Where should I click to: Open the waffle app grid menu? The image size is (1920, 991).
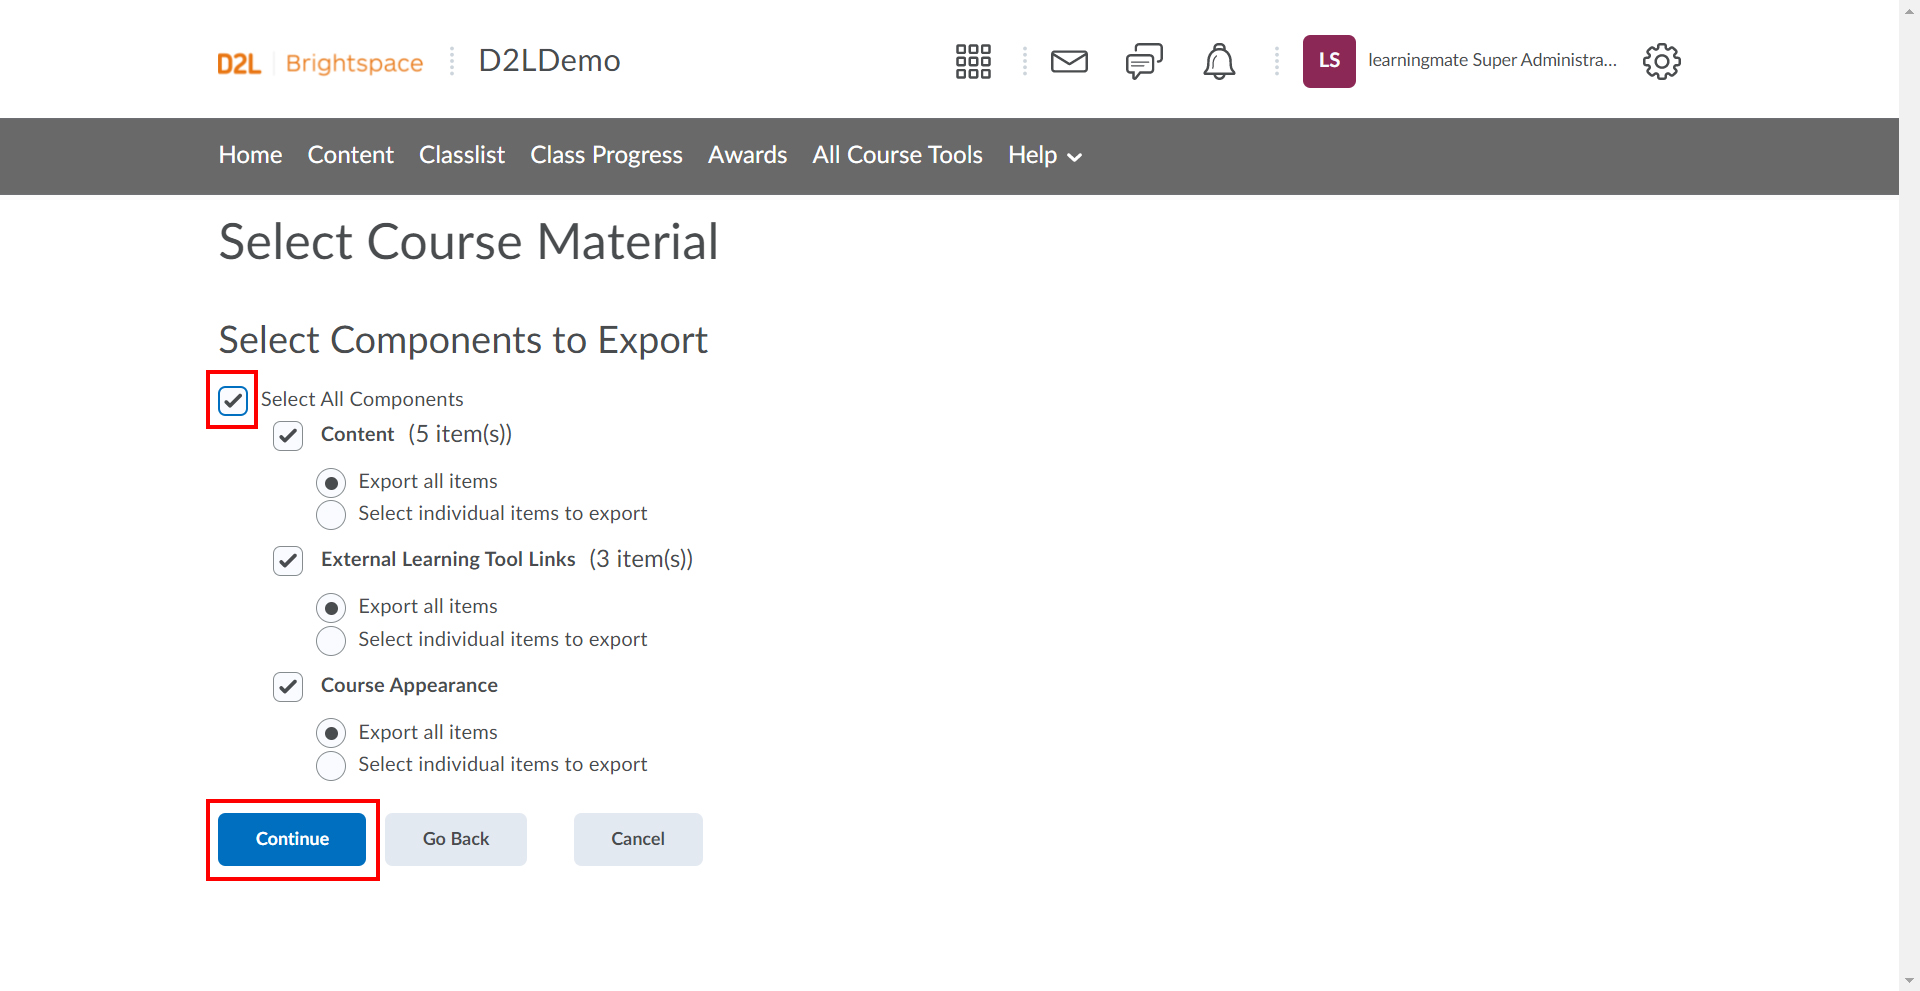coord(971,60)
